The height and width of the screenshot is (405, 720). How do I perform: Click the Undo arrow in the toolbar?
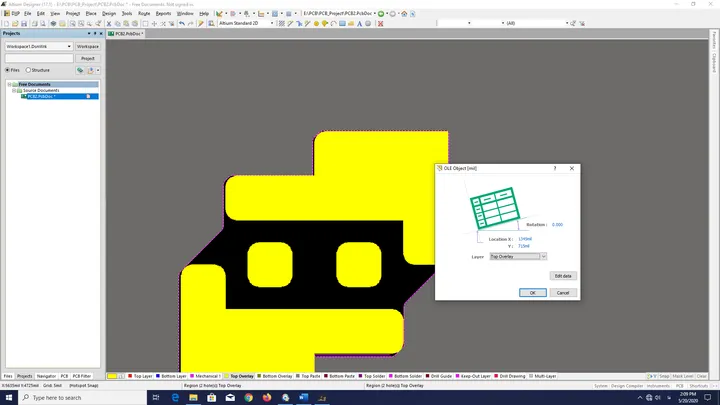click(x=182, y=23)
